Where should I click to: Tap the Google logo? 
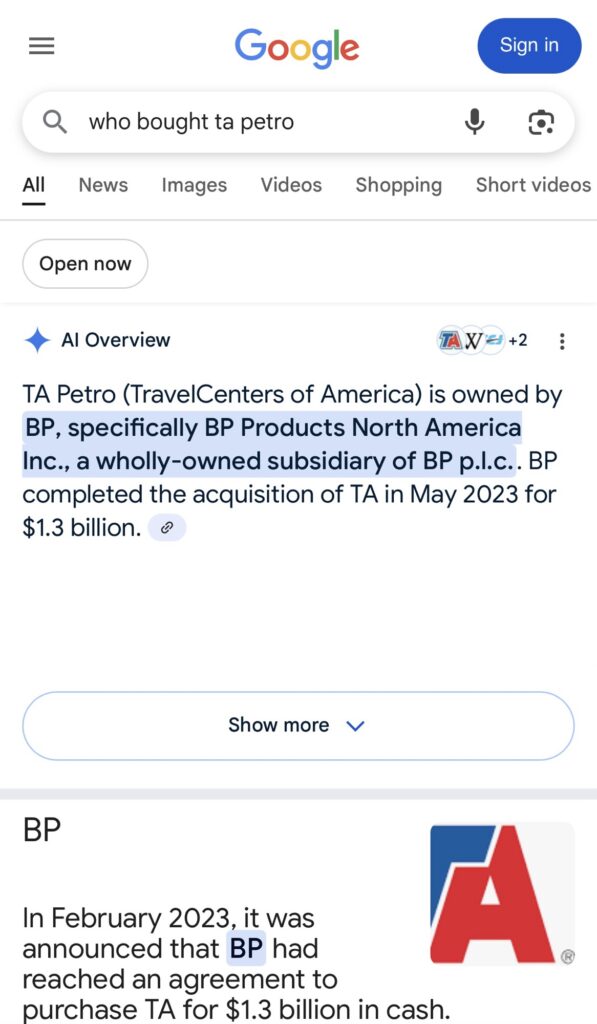(297, 48)
